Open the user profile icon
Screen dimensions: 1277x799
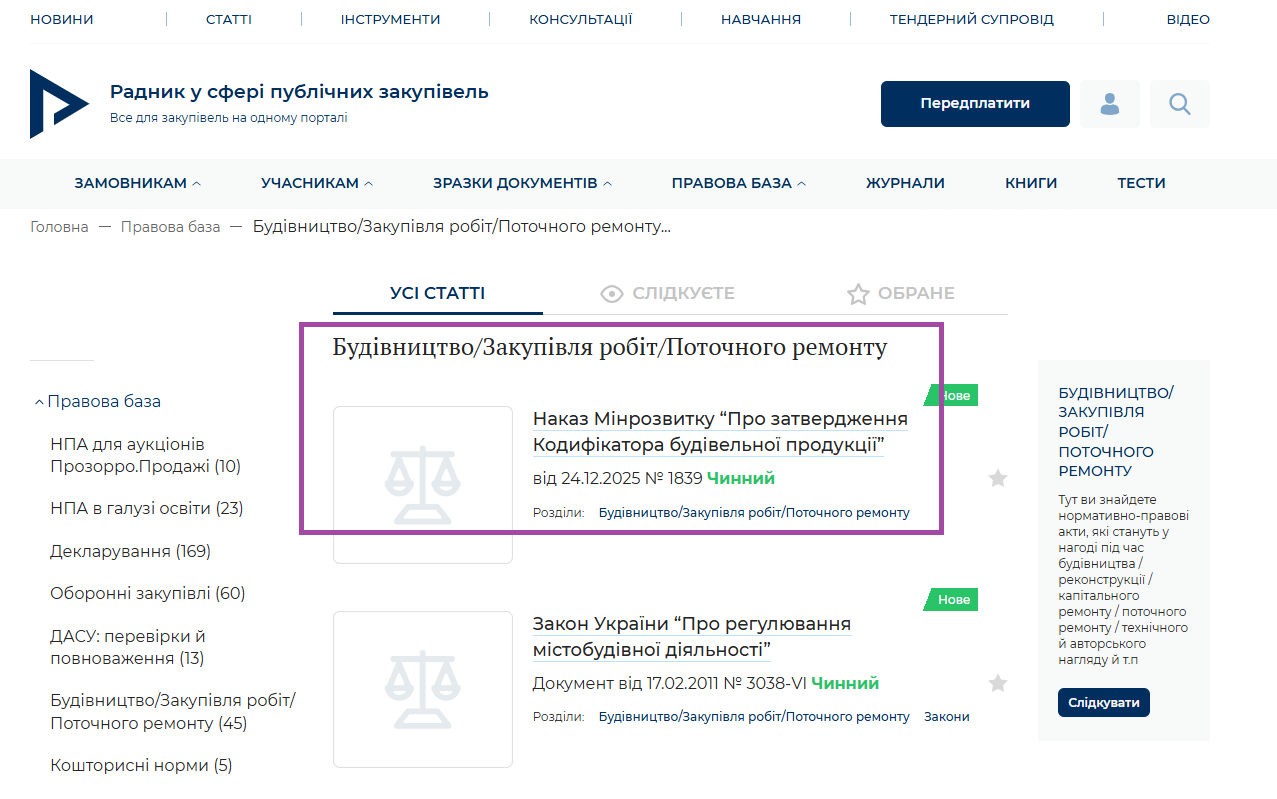[1109, 104]
